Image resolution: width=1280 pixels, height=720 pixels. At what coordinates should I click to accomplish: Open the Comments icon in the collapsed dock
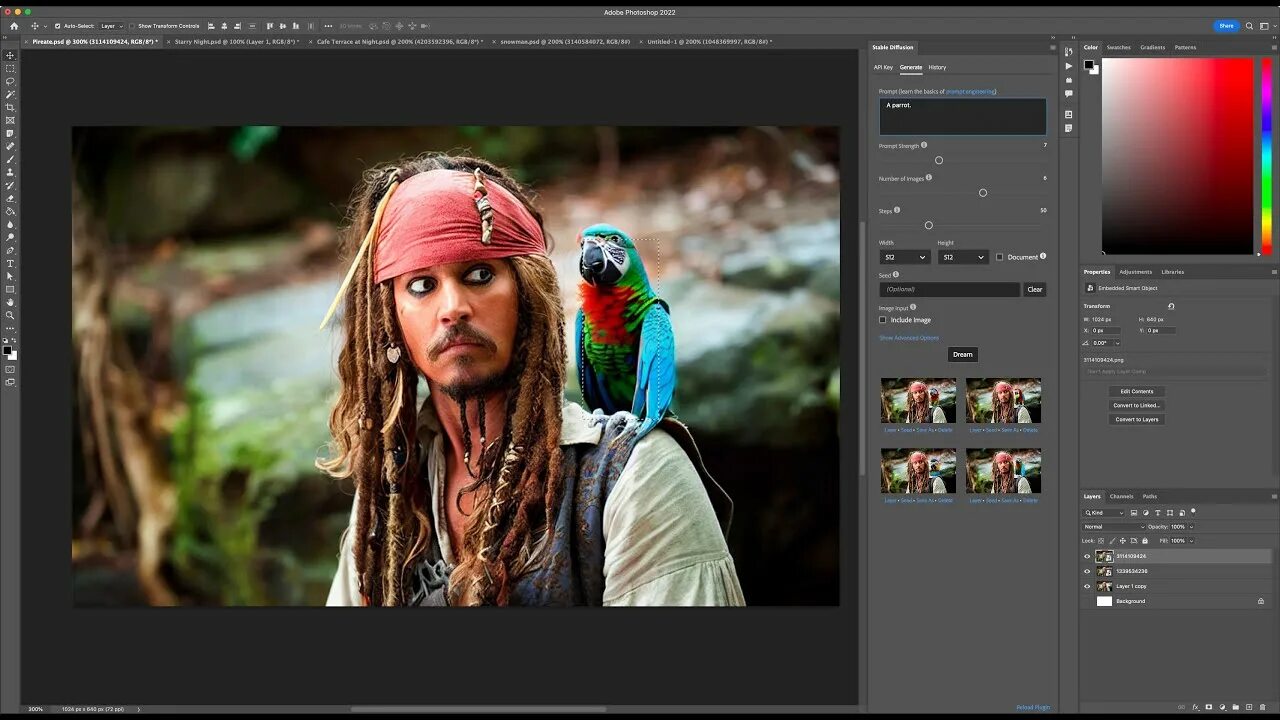[1069, 94]
